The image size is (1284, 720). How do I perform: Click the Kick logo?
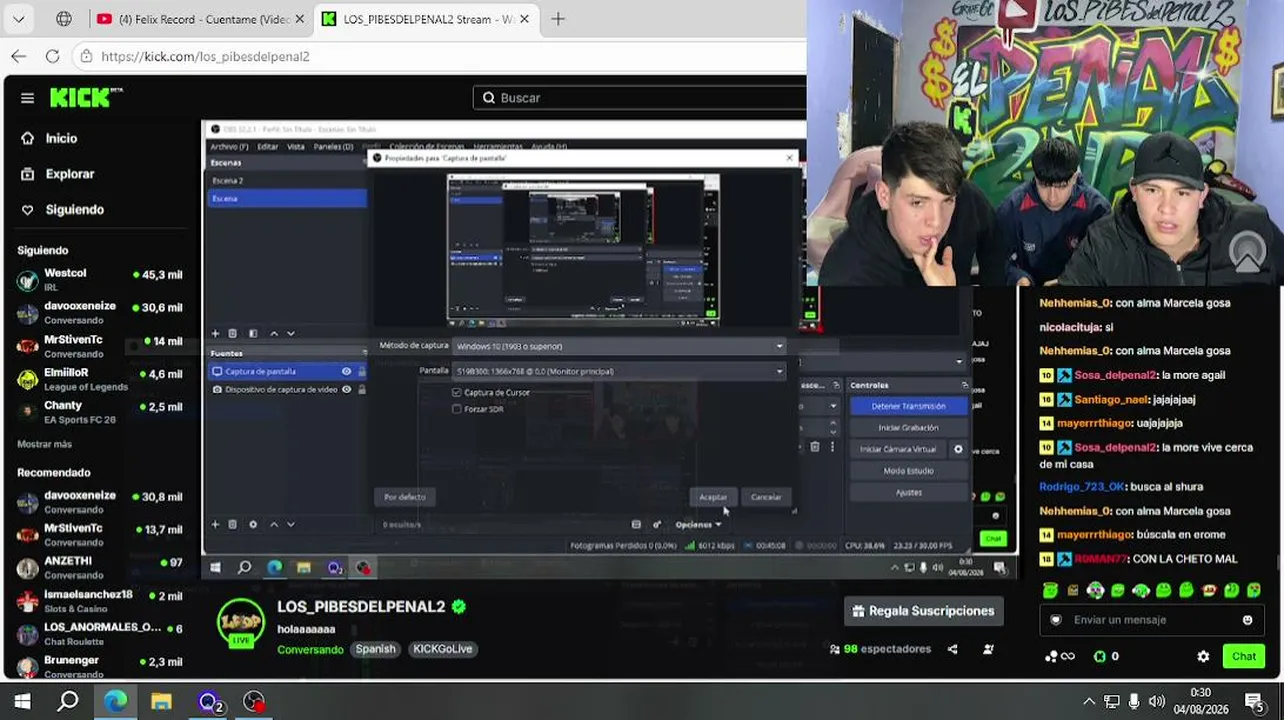(x=86, y=97)
